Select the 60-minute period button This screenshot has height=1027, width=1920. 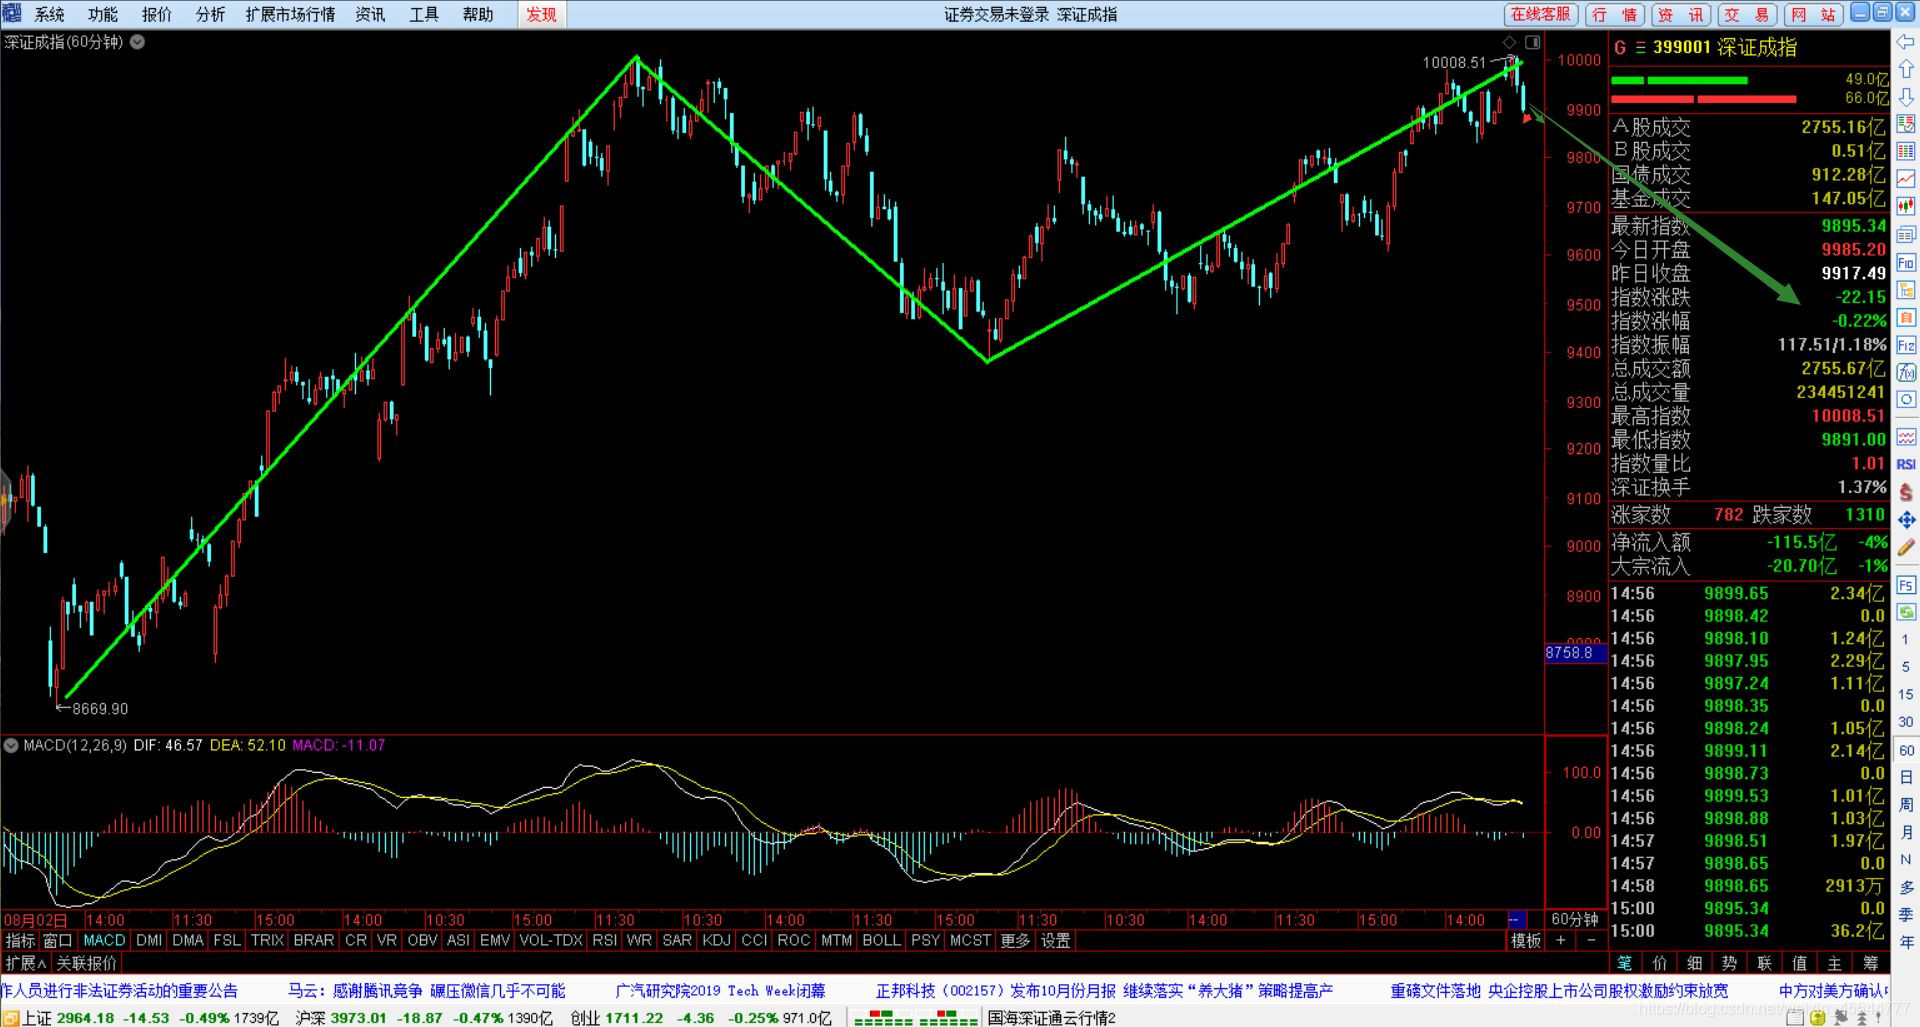click(1906, 750)
